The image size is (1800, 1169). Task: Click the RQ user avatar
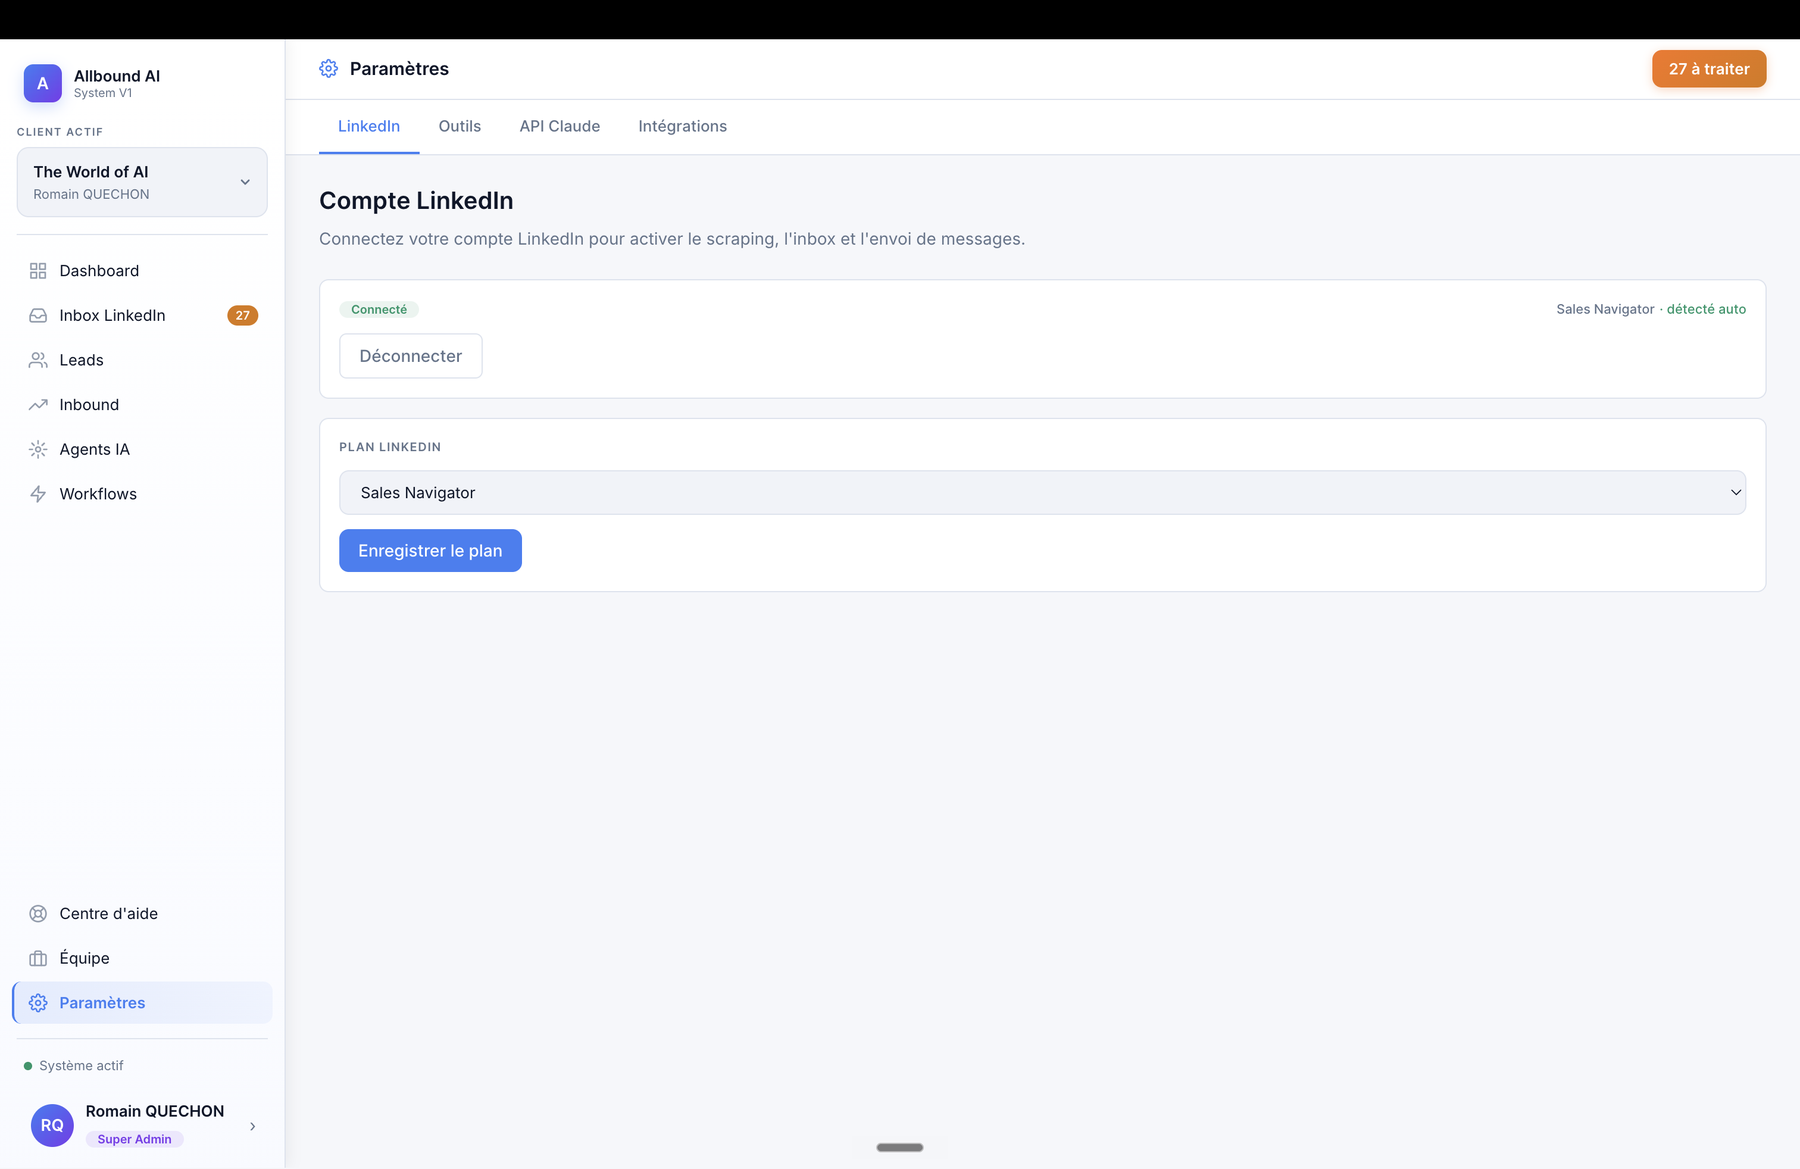coord(52,1125)
